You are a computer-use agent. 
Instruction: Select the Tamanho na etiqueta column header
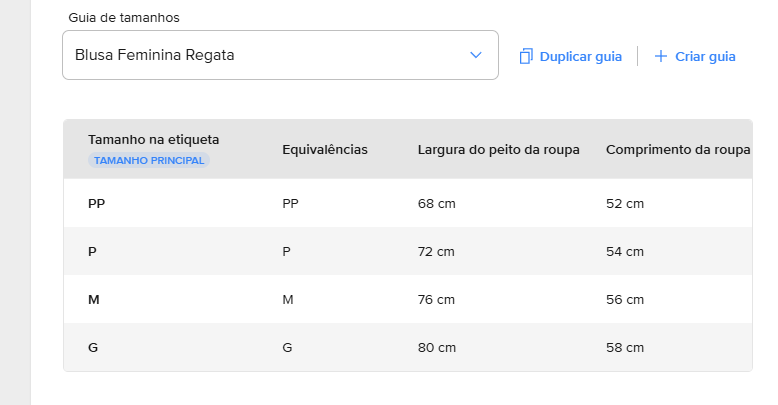tap(153, 139)
